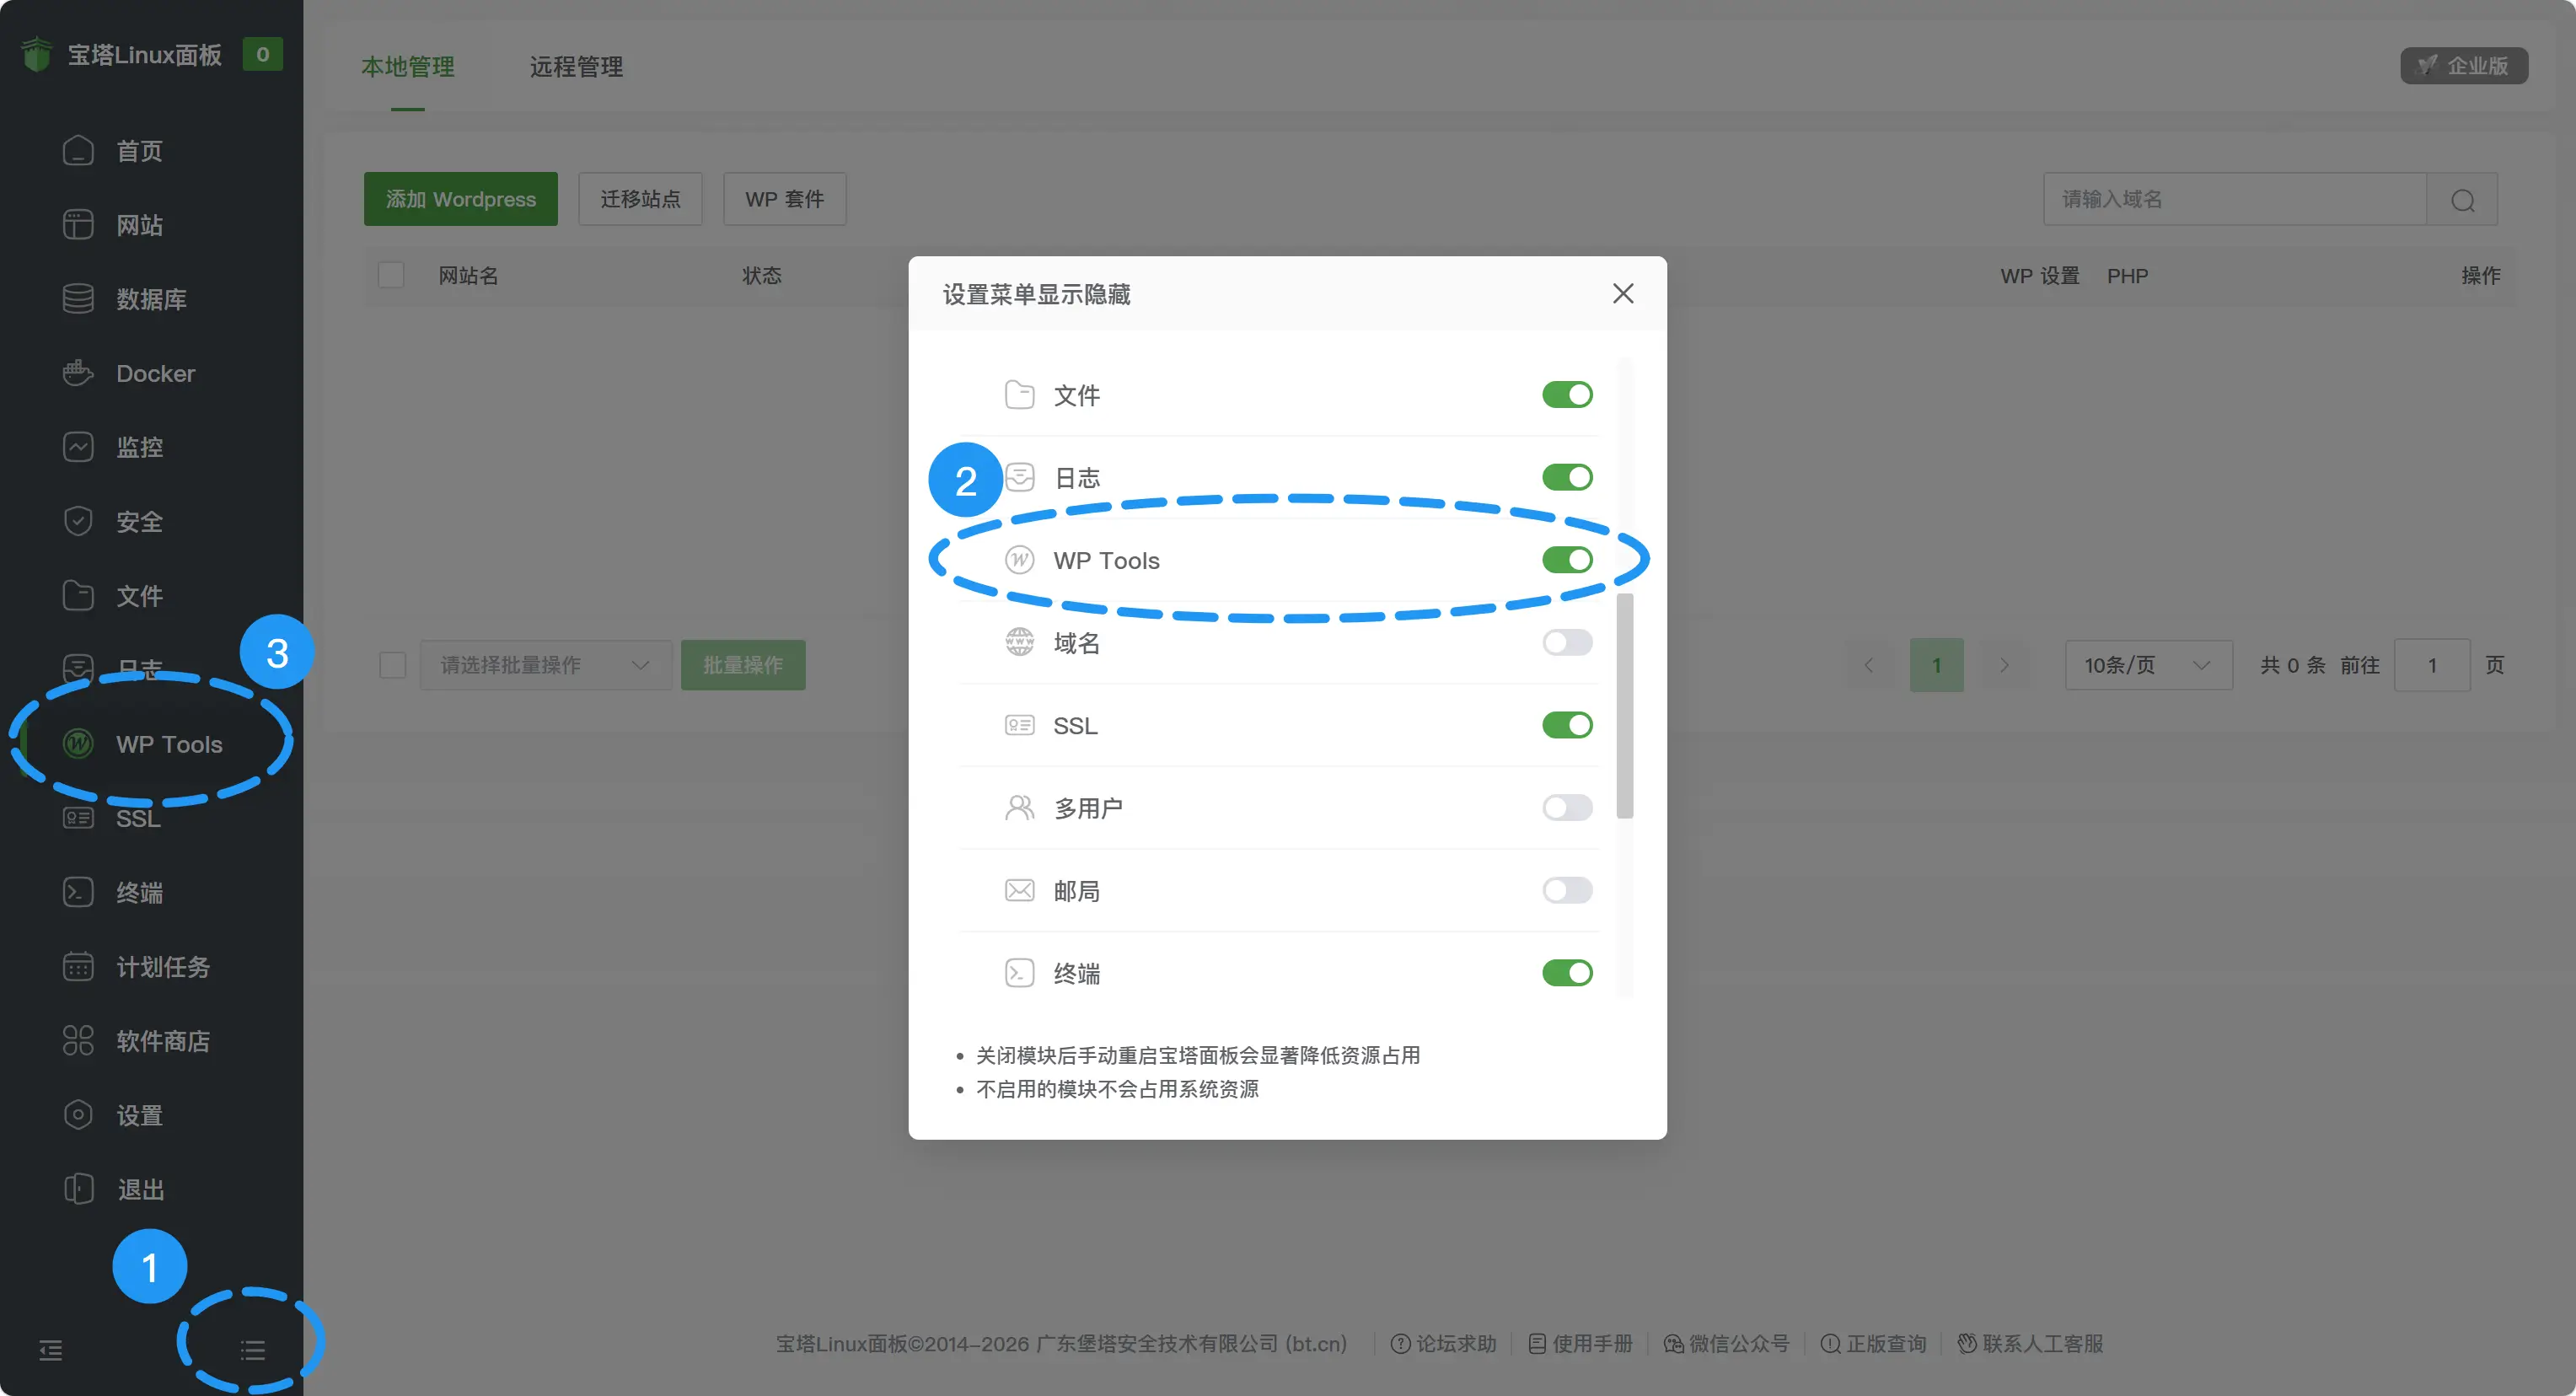Click the 文件 folder icon in the dialog
Image resolution: width=2576 pixels, height=1396 pixels.
tap(1019, 395)
